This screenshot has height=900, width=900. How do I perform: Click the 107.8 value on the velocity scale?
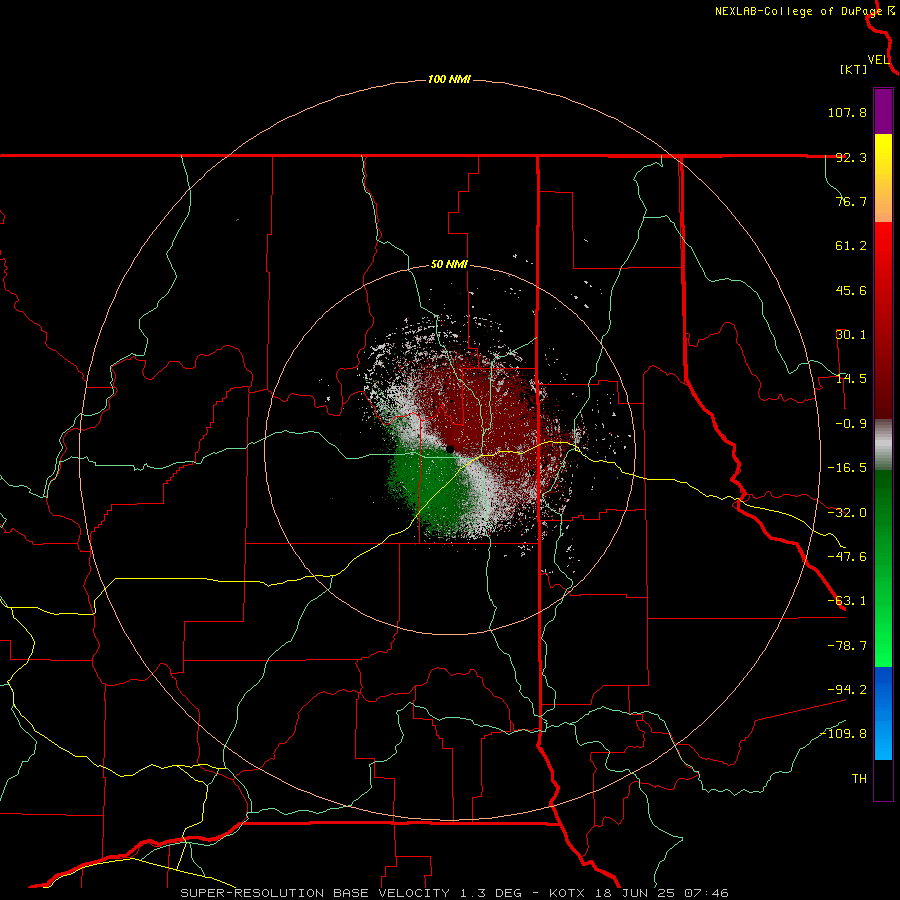click(847, 112)
